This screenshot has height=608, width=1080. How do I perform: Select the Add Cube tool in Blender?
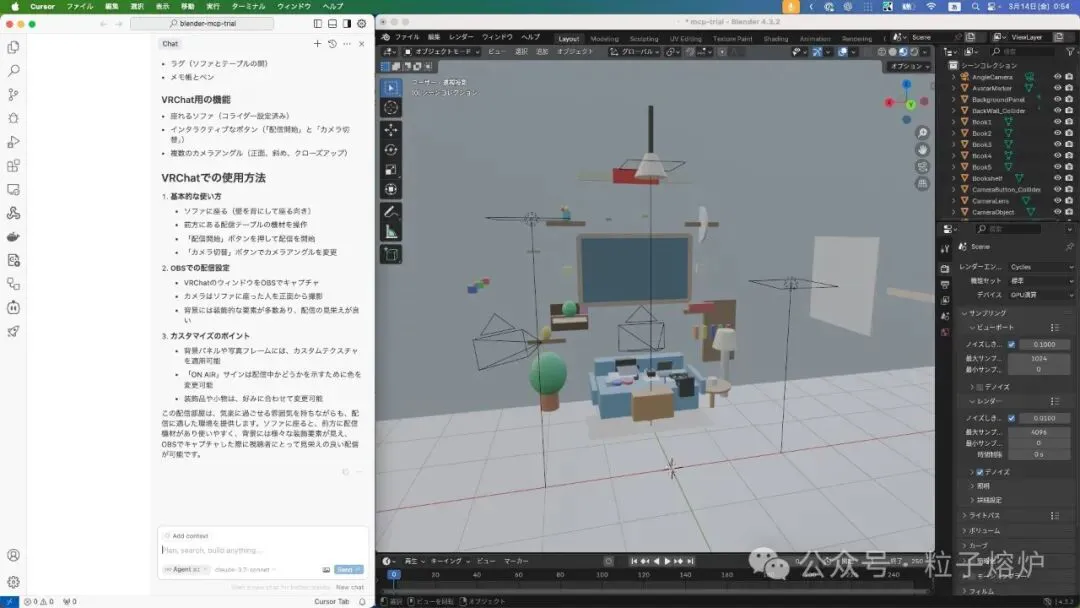click(391, 255)
